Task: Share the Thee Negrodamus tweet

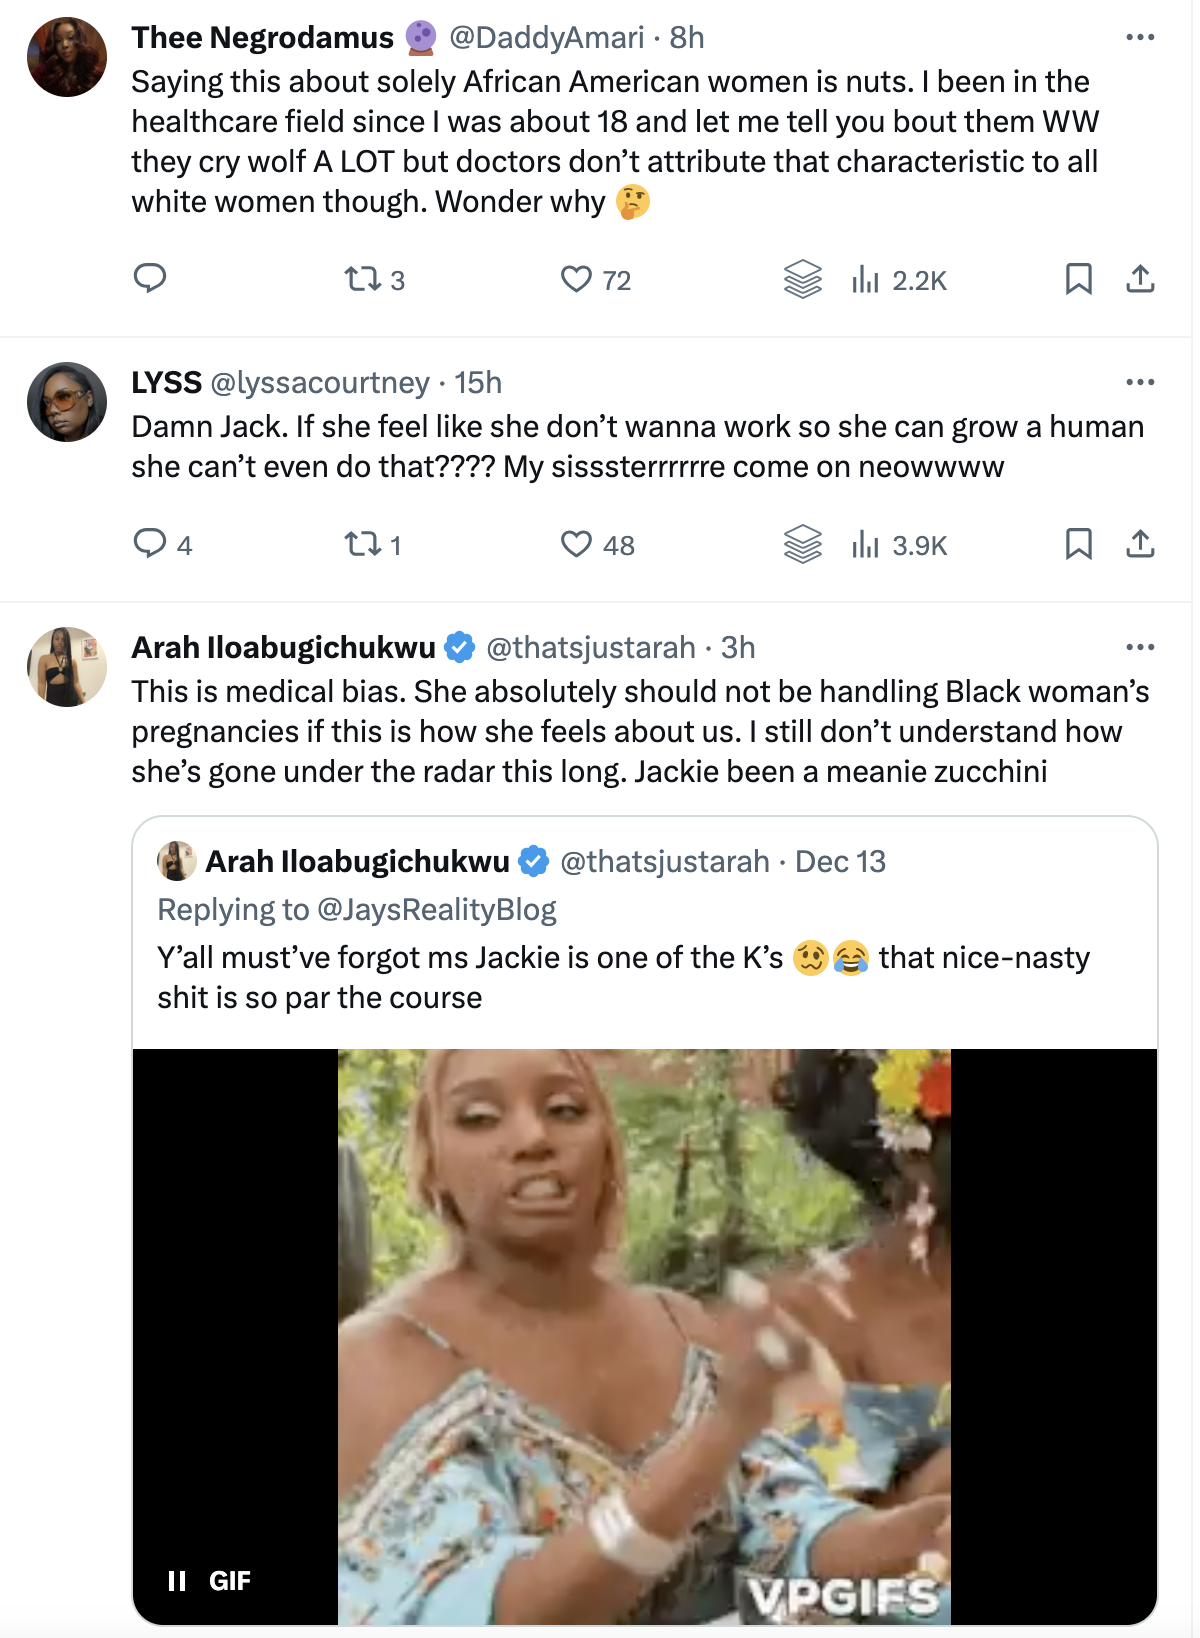Action: (x=1140, y=279)
